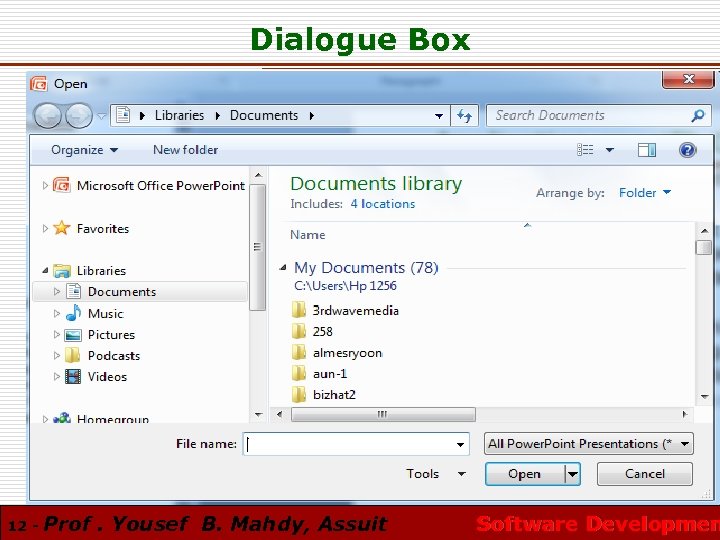The image size is (720, 540).
Task: Open the Organize menu
Action: tap(84, 150)
